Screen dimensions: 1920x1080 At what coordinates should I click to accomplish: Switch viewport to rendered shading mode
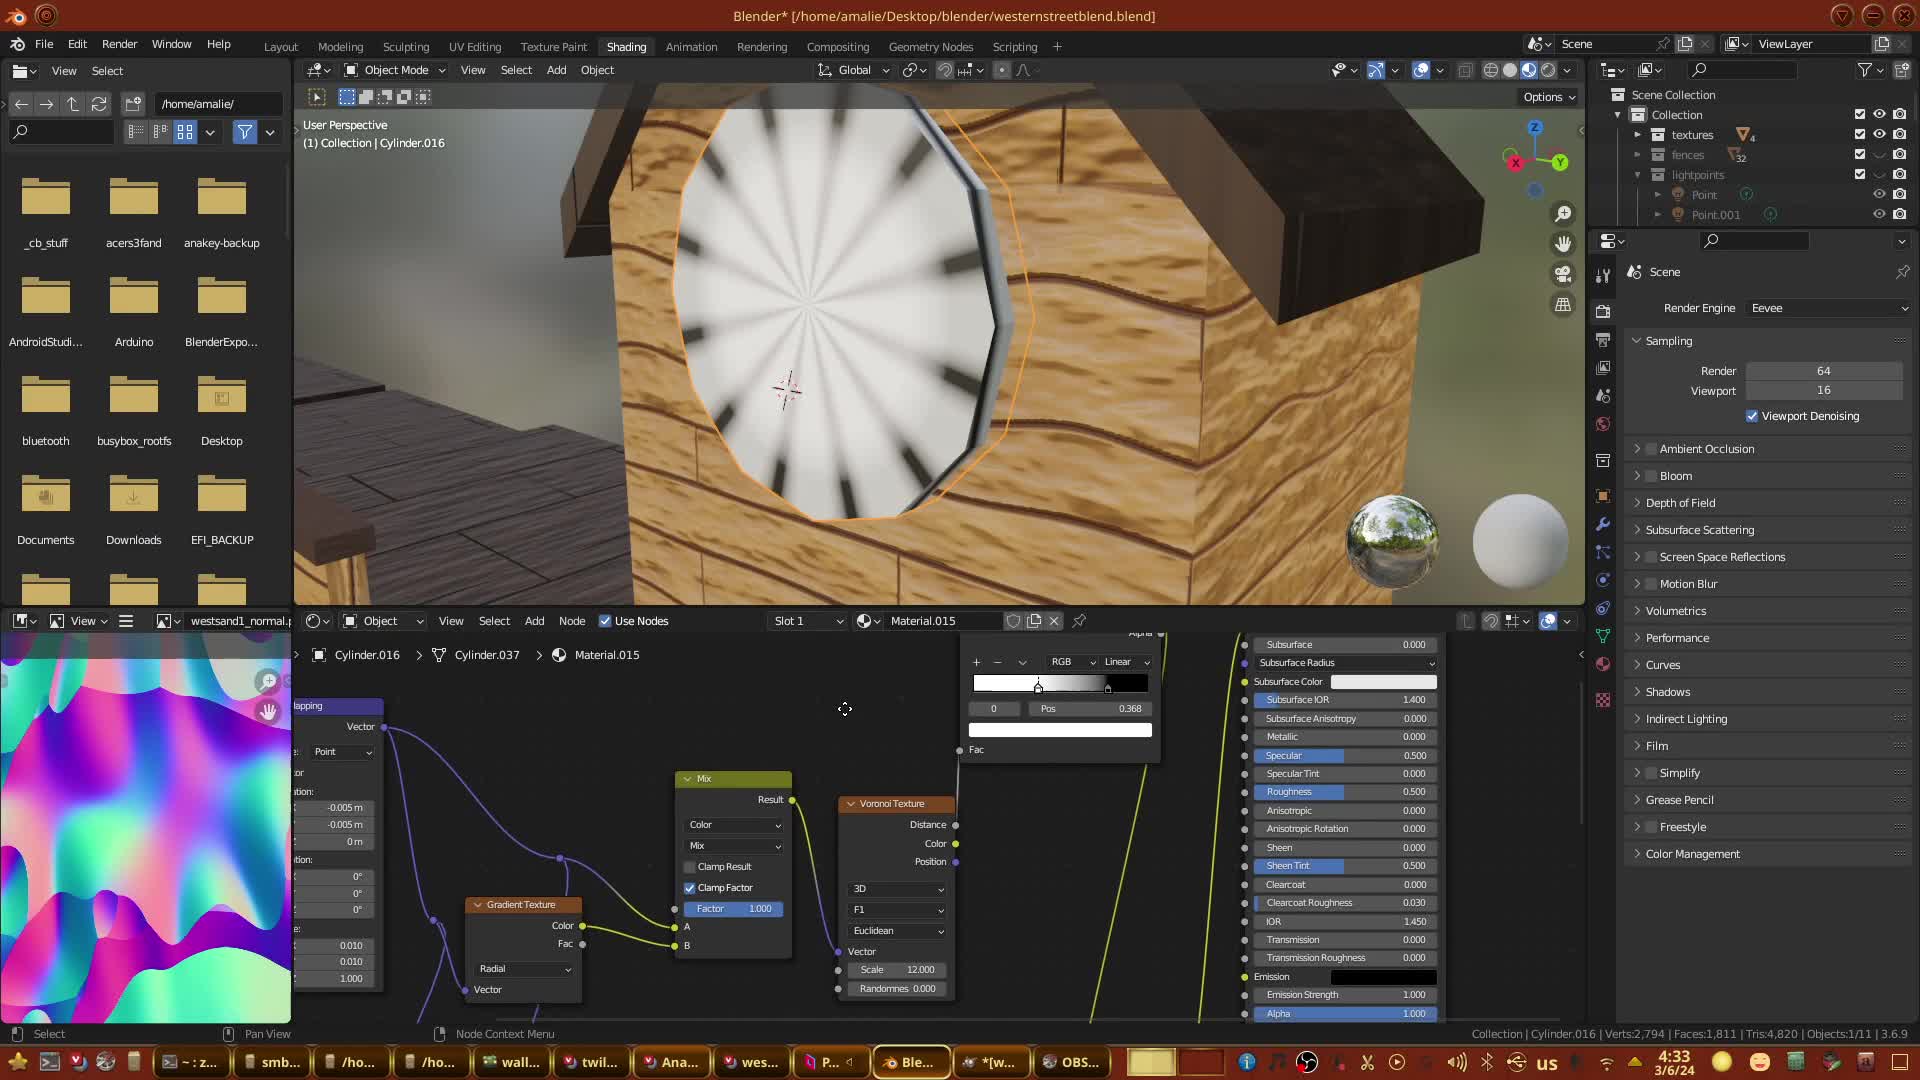[1548, 70]
